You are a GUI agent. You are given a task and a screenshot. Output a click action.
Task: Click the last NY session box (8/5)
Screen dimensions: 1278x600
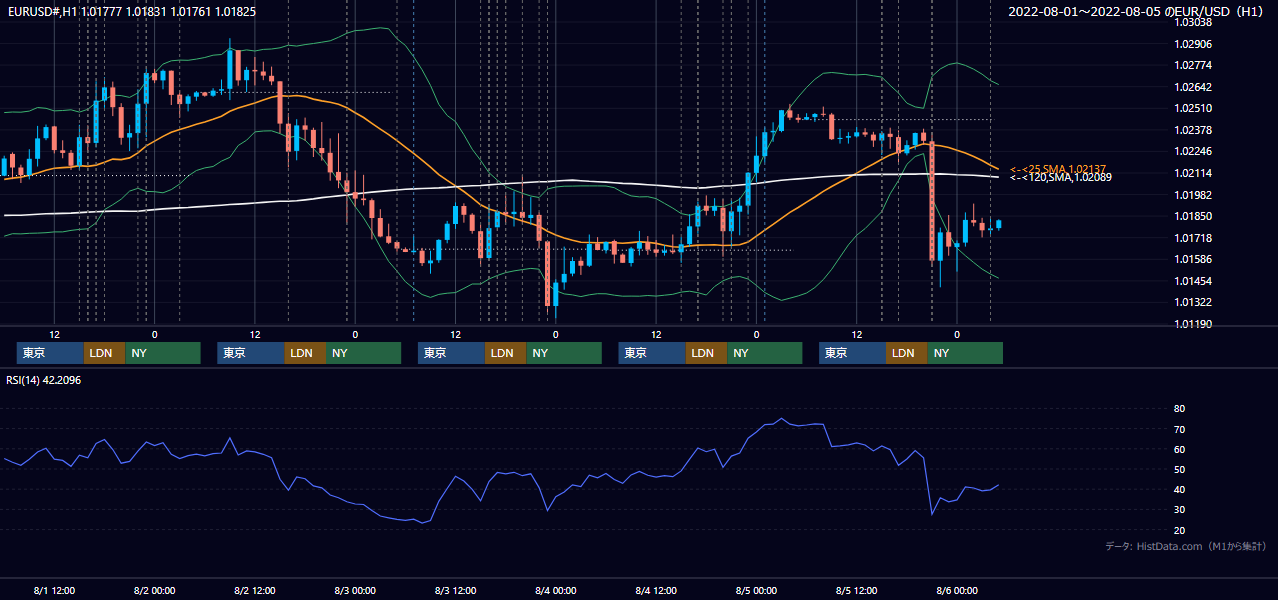click(965, 353)
